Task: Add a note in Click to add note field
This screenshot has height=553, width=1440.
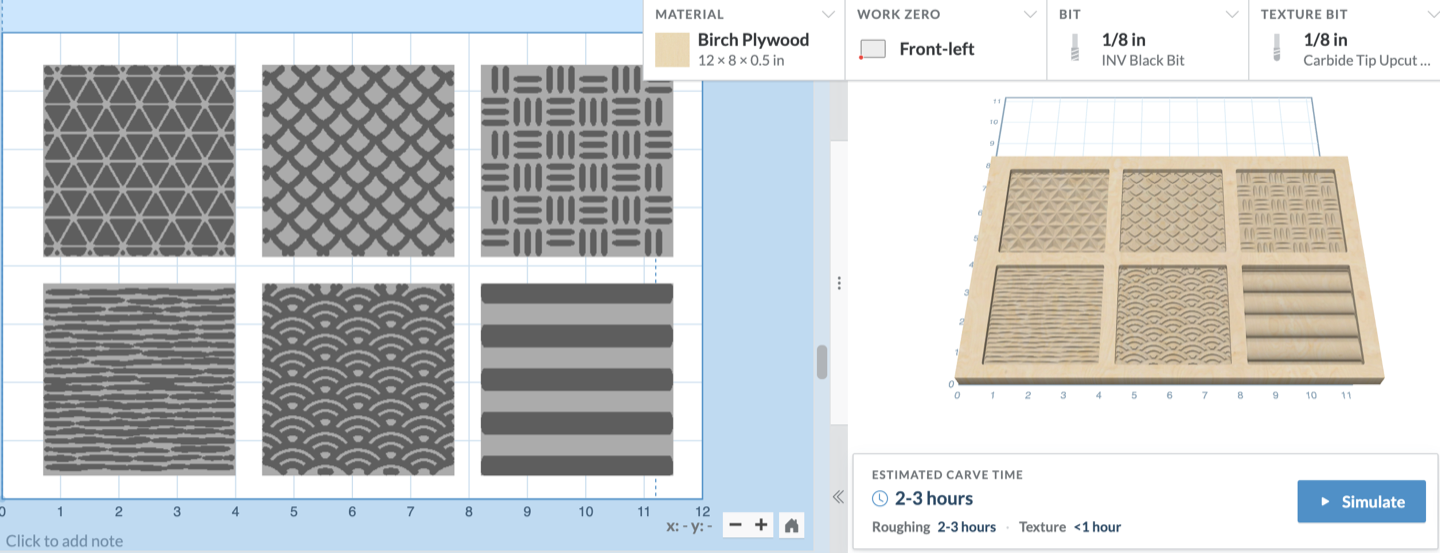Action: point(64,541)
